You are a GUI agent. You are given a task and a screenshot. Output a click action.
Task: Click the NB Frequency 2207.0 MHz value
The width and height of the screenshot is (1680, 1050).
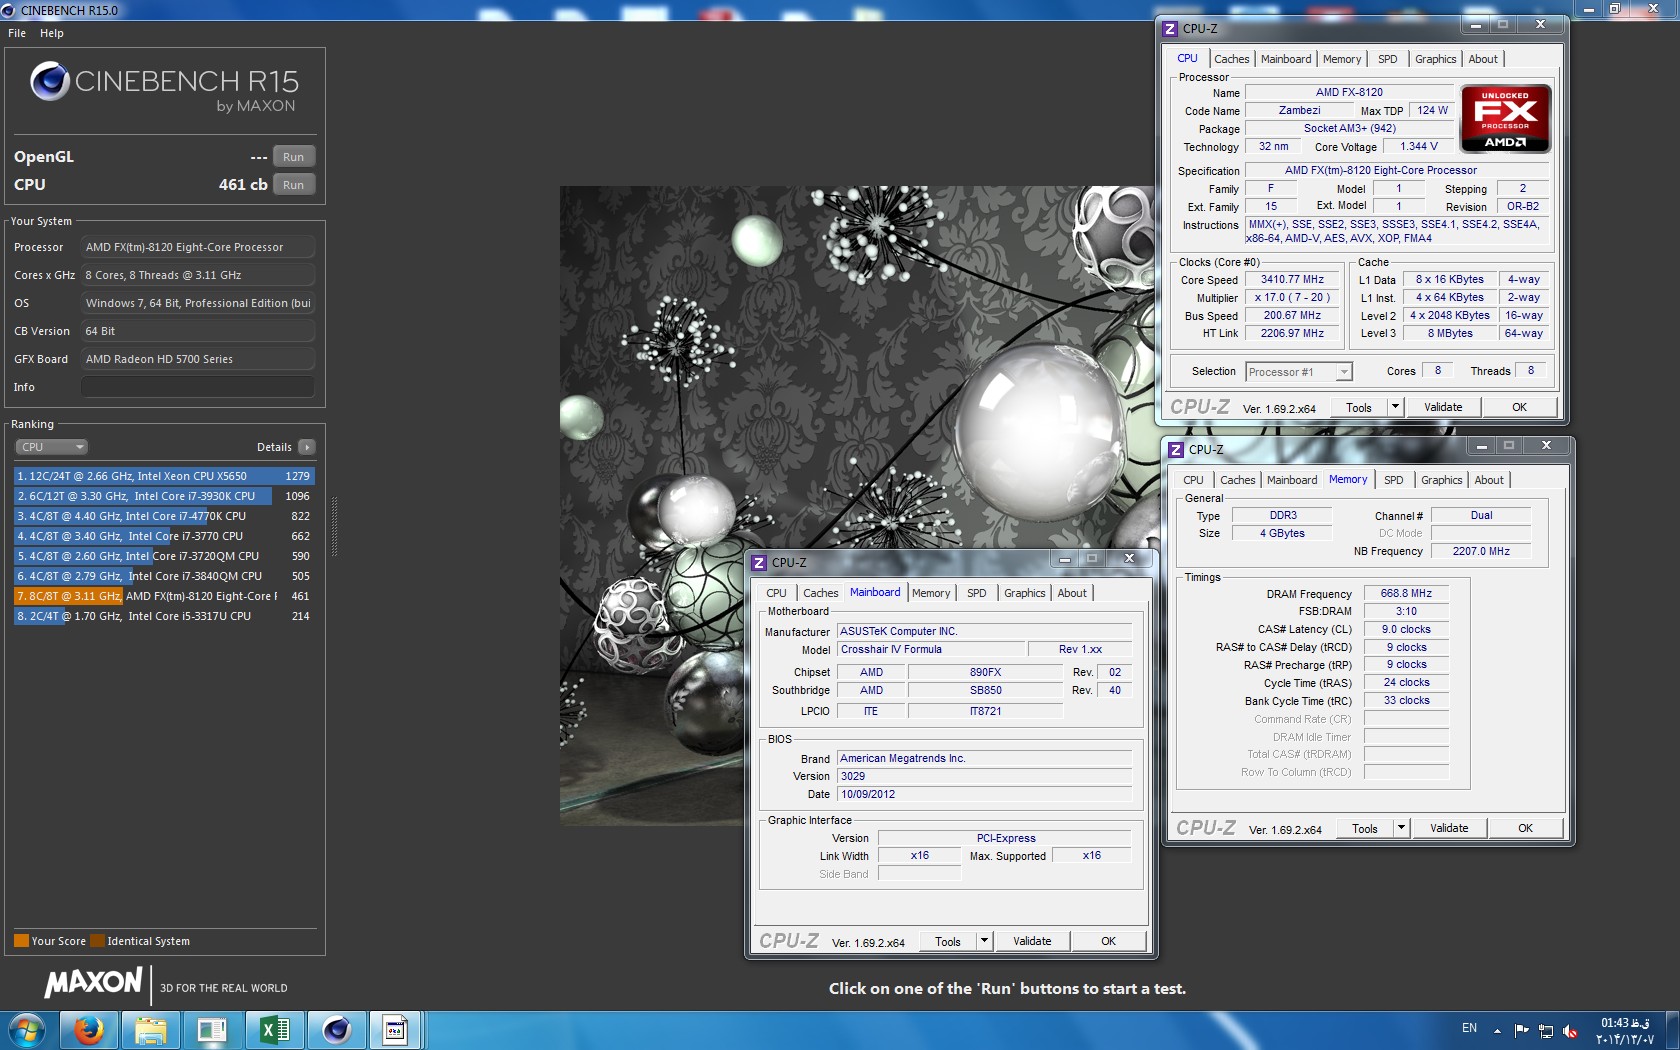(1481, 551)
